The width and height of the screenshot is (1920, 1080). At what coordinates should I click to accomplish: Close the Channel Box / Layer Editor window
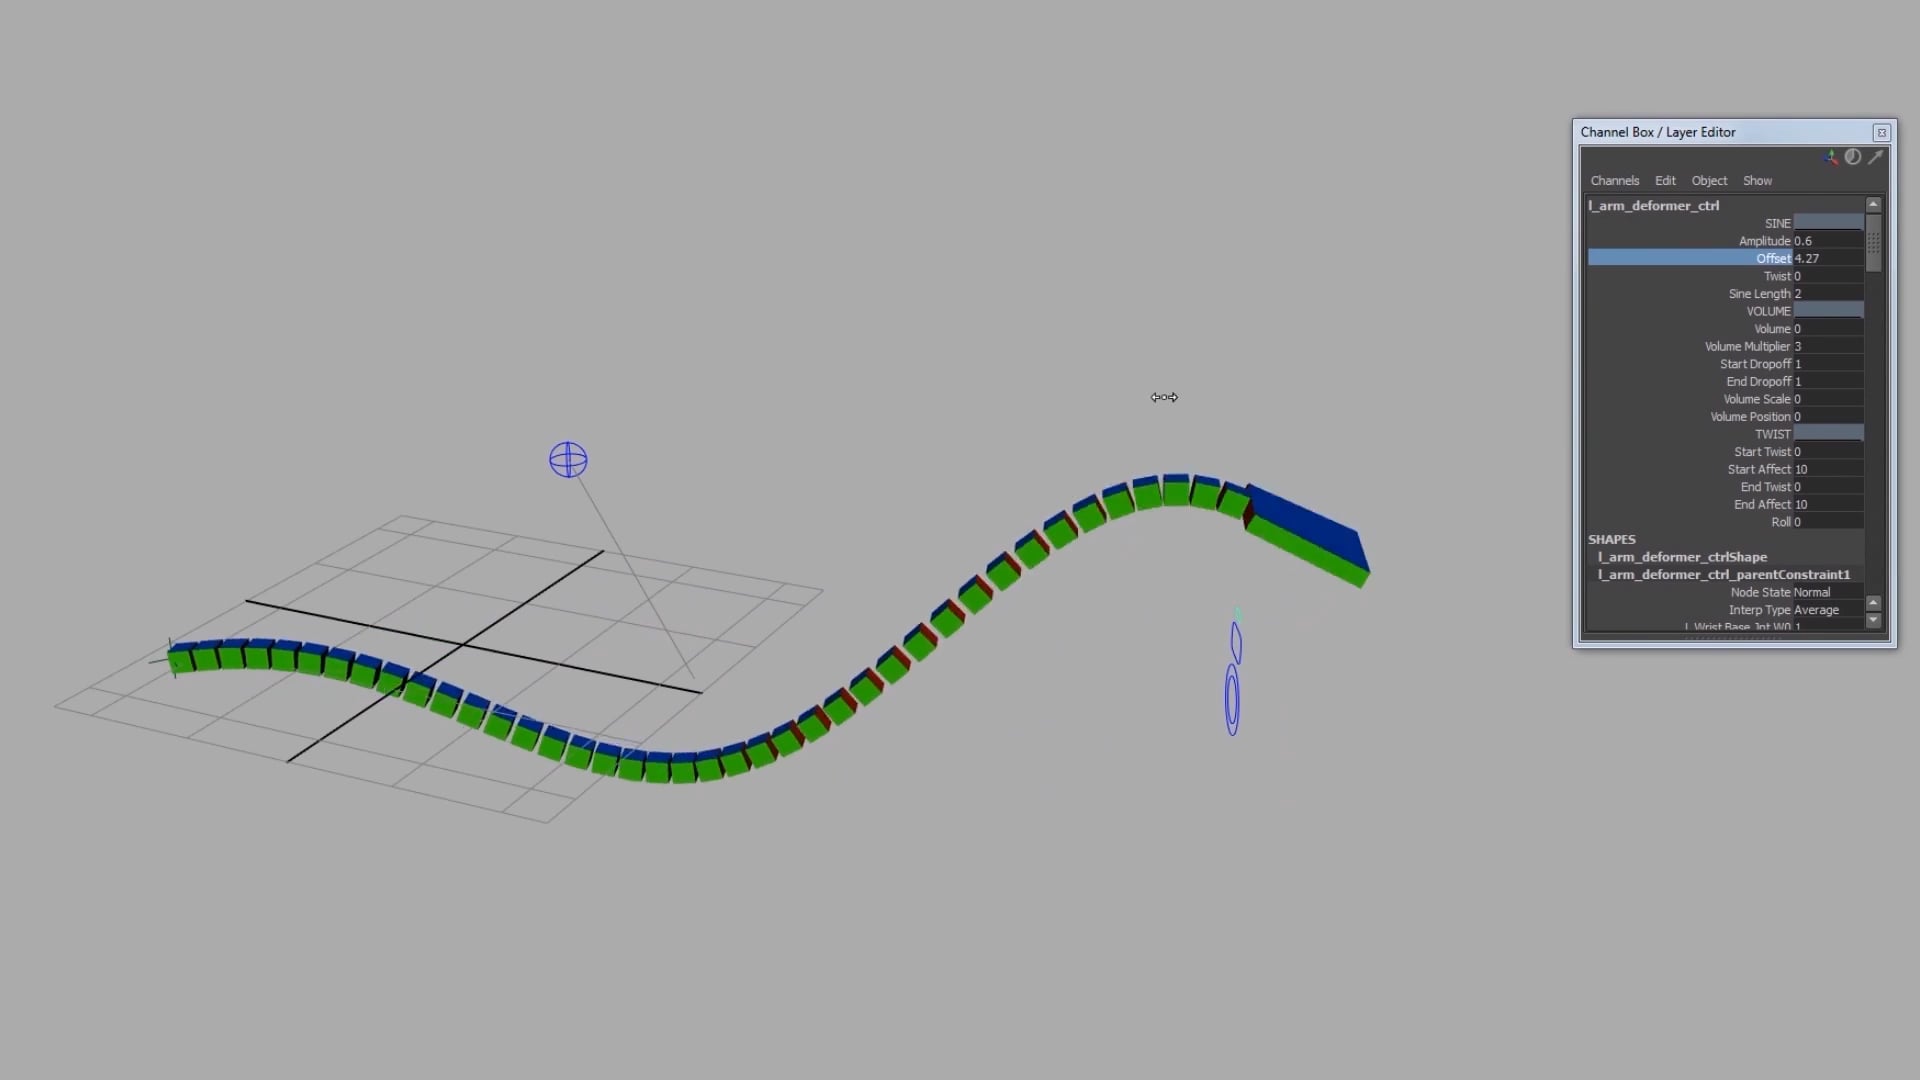[1881, 132]
